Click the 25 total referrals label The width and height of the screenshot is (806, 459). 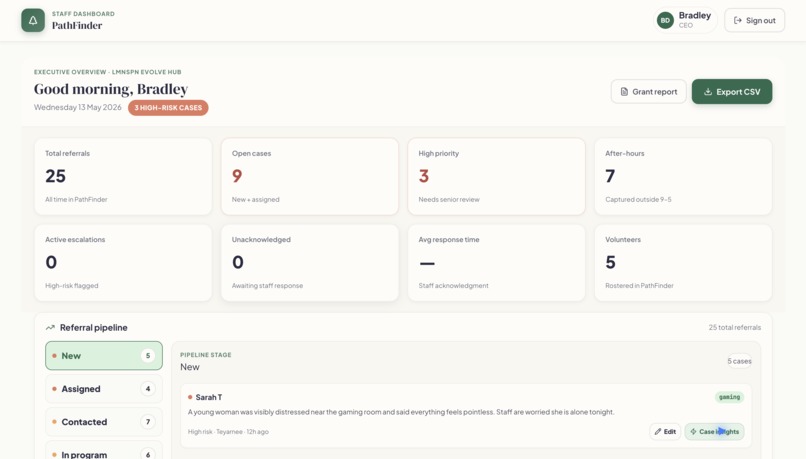(735, 327)
